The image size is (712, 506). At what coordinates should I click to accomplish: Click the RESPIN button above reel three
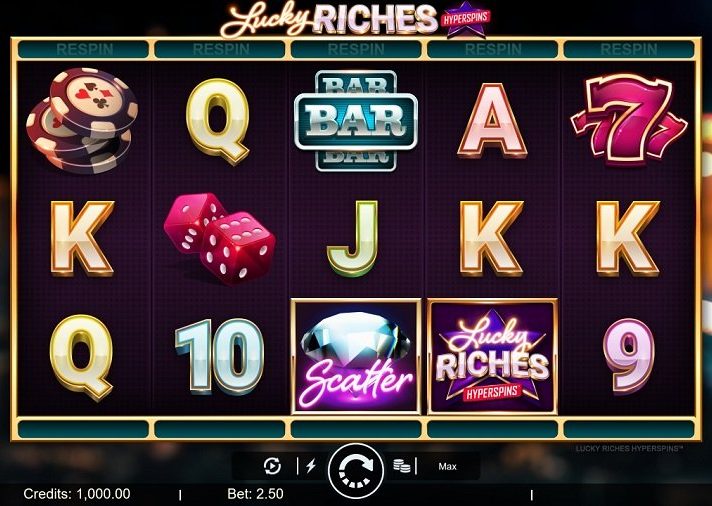click(356, 49)
